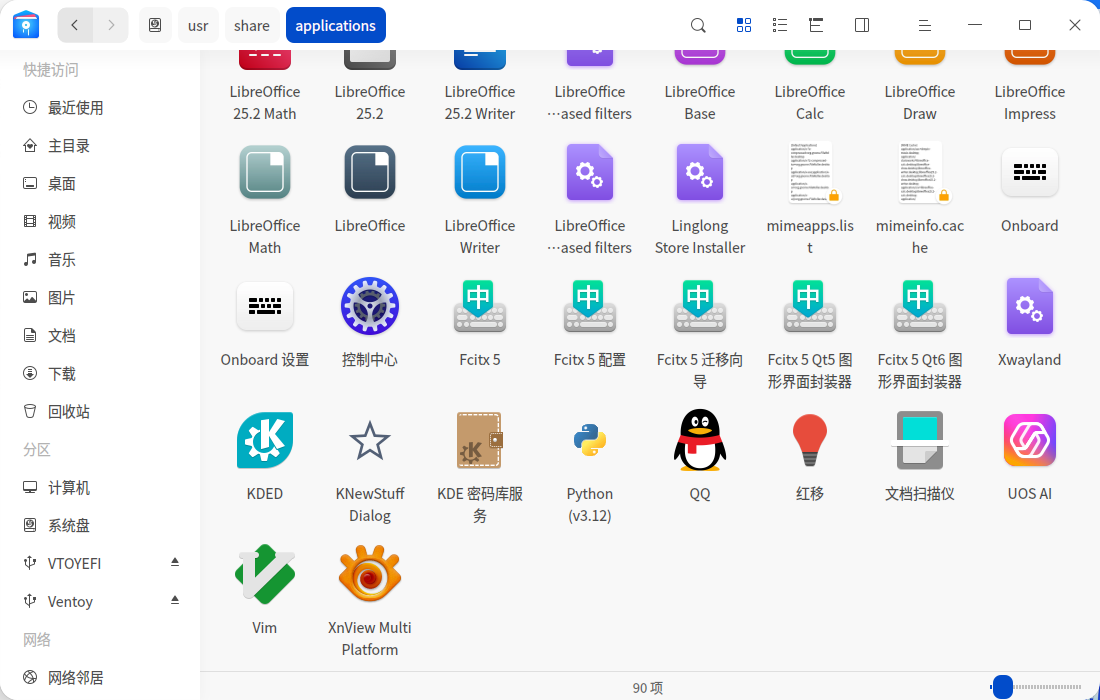Go back with the back arrow button
Viewport: 1100px width, 700px height.
click(x=75, y=25)
